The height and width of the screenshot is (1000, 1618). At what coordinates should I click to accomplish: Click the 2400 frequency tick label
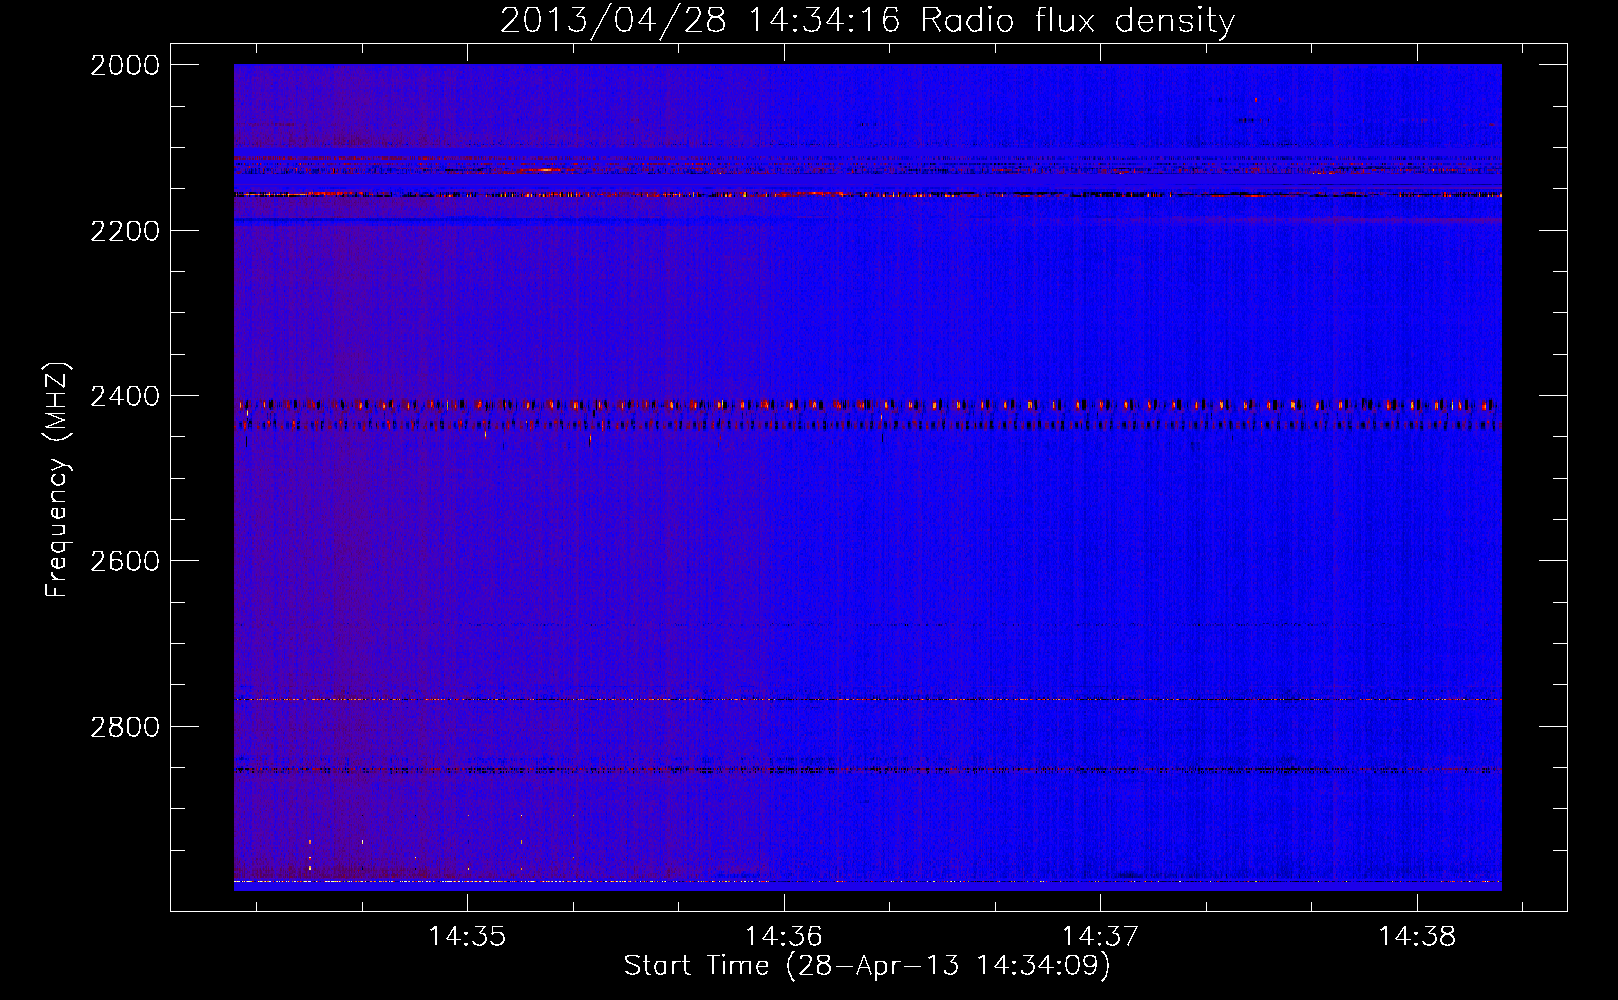(x=125, y=396)
